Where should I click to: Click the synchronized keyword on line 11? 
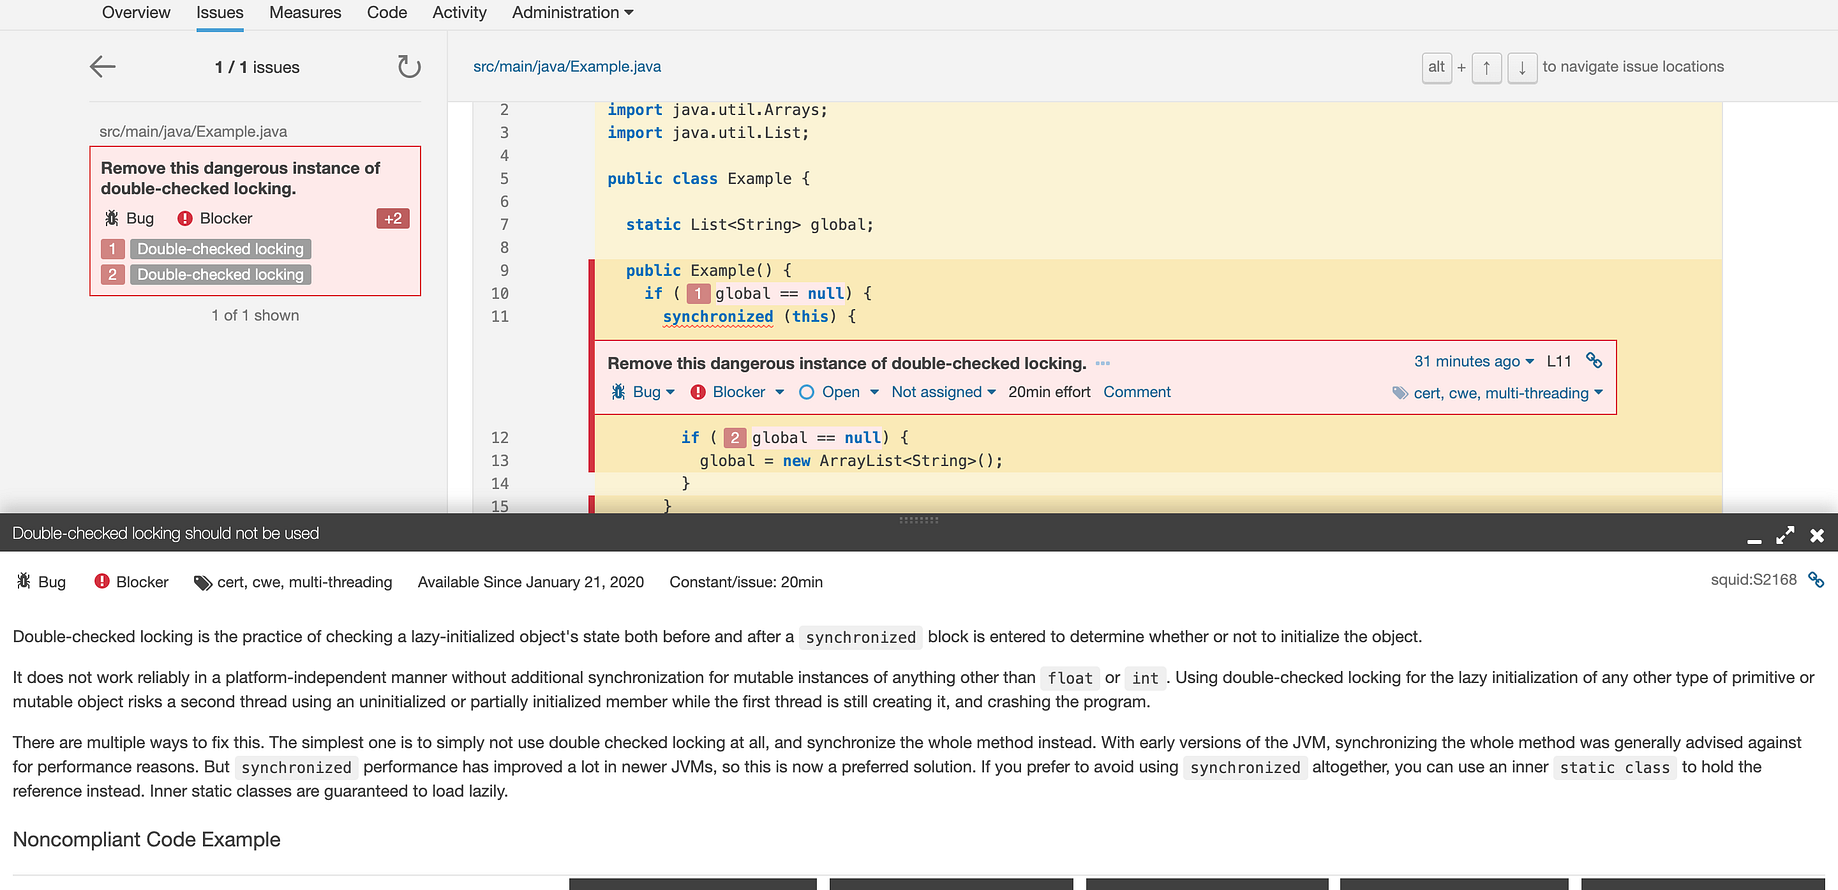(718, 316)
